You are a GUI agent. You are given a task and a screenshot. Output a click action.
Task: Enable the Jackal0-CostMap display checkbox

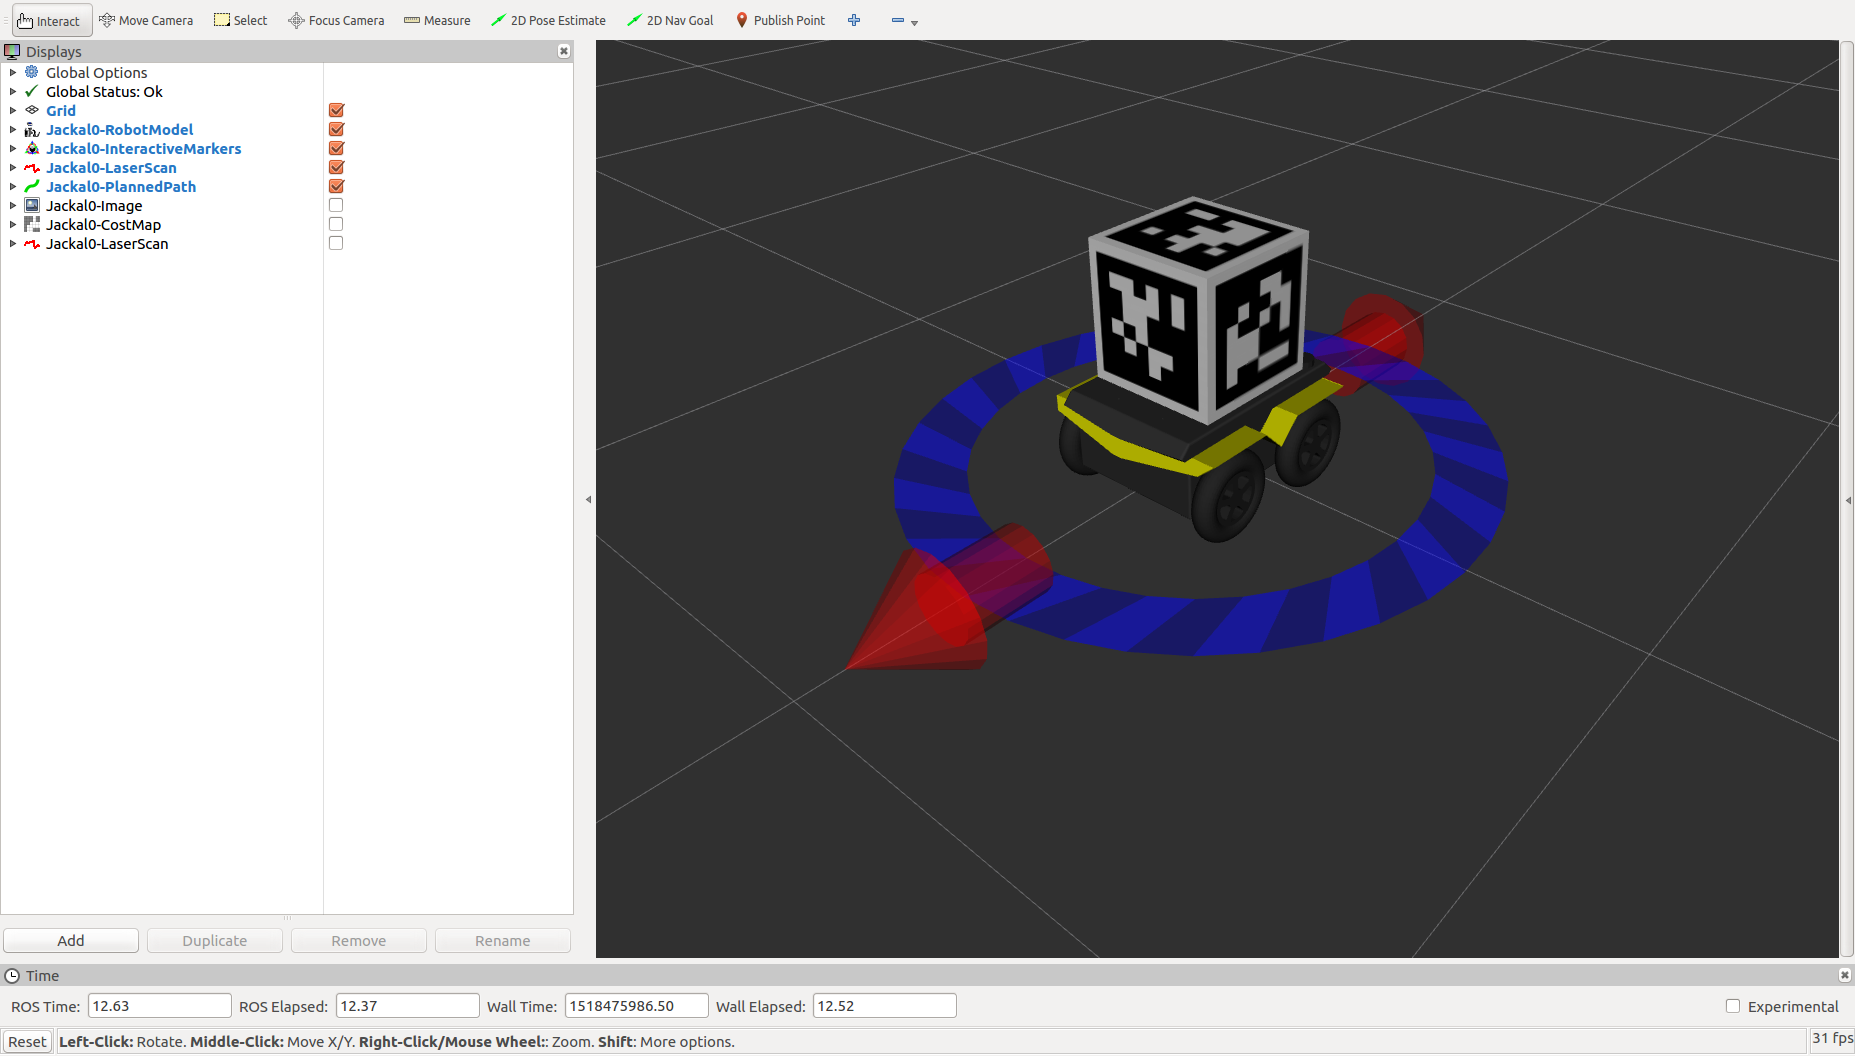[336, 225]
